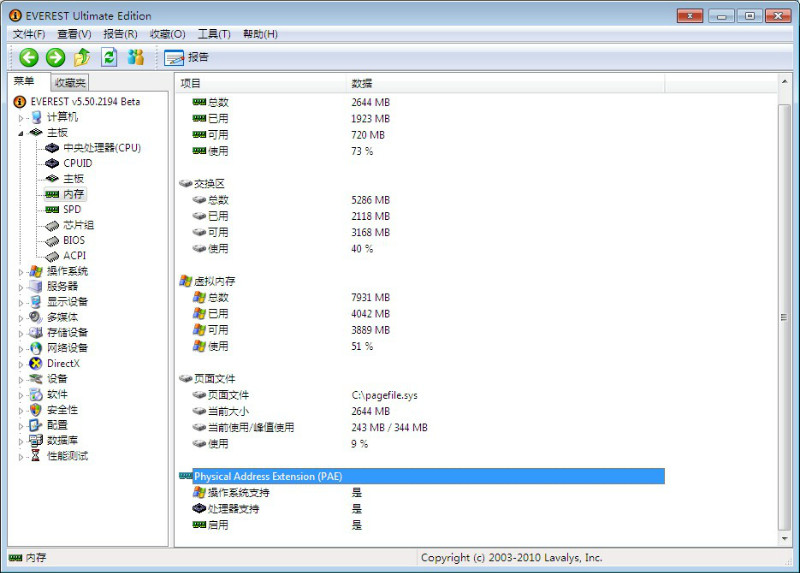
Task: Click the DirectX icon in tree
Action: 36,363
